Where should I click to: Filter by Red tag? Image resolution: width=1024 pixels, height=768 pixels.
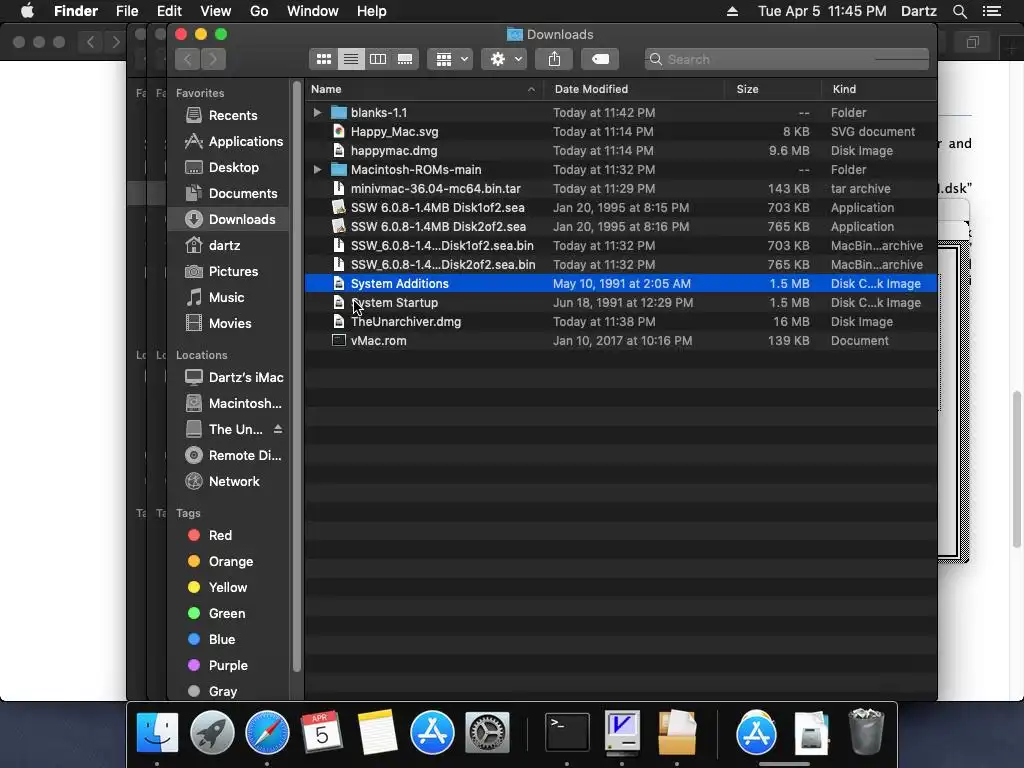coord(229,536)
